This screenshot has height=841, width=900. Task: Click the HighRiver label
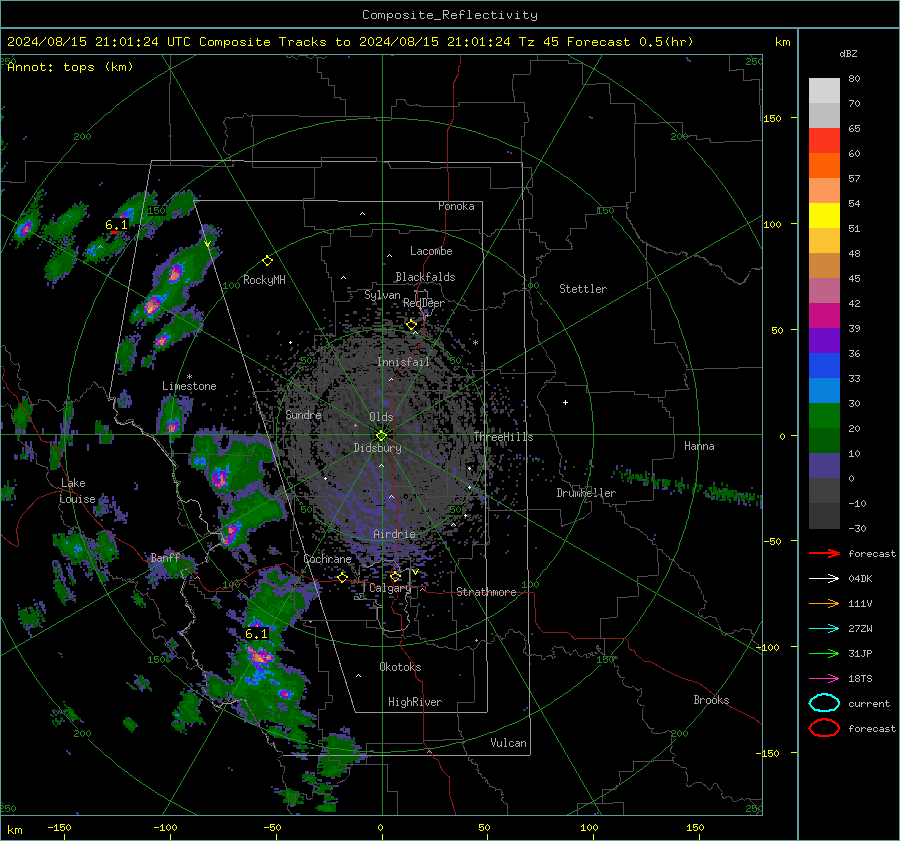[x=415, y=702]
